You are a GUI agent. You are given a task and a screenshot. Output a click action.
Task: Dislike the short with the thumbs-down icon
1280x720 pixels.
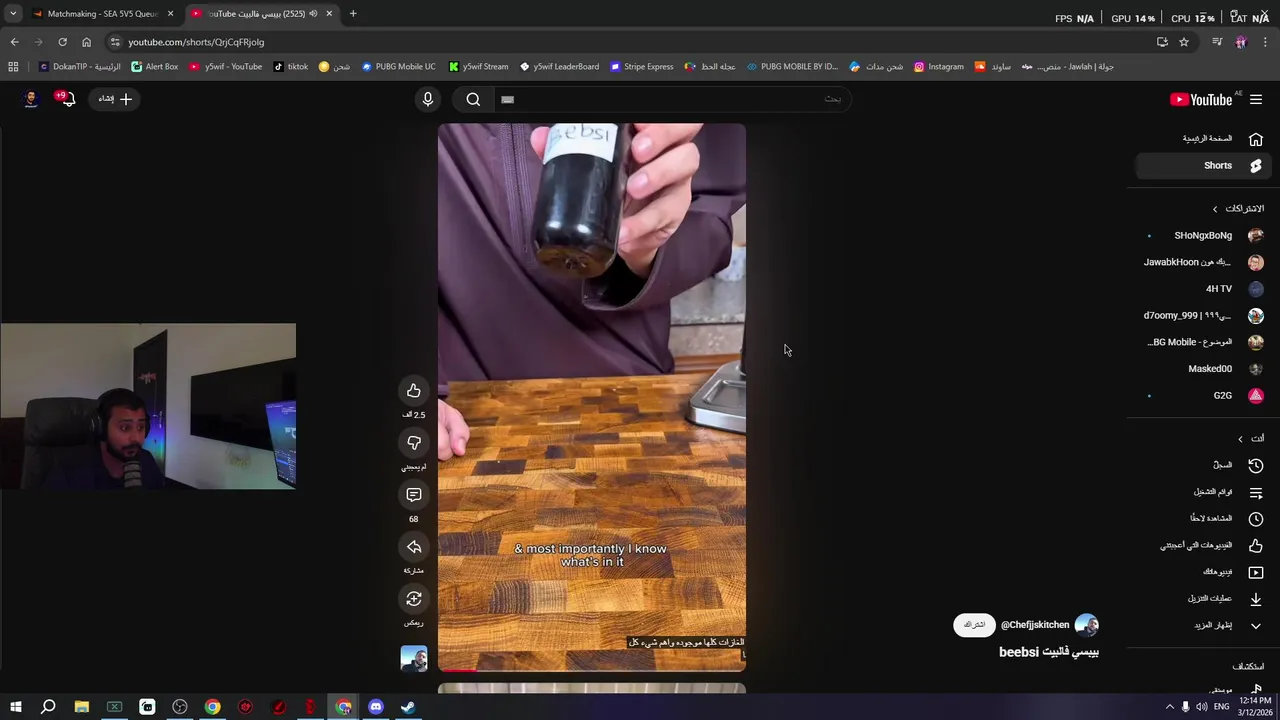point(414,442)
